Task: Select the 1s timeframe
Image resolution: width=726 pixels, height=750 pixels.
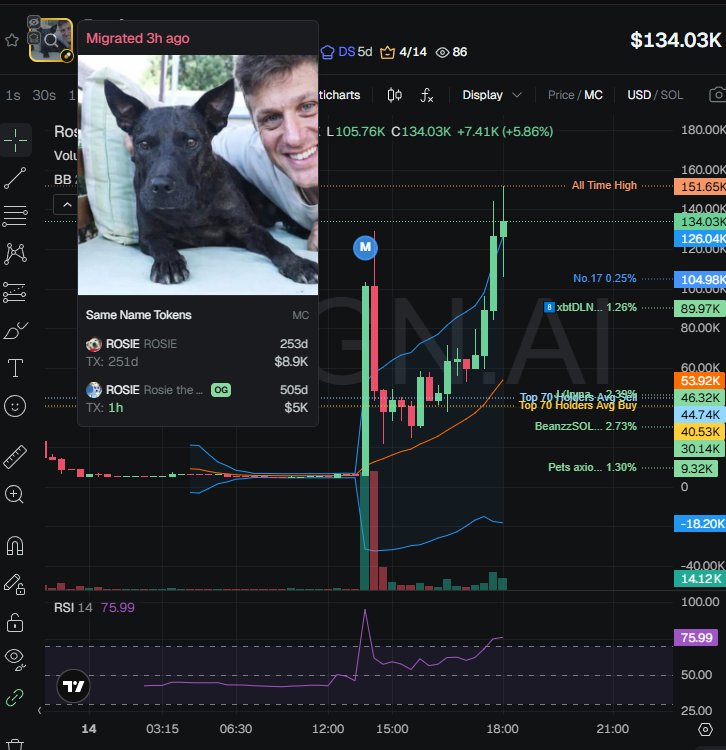Action: (13, 96)
